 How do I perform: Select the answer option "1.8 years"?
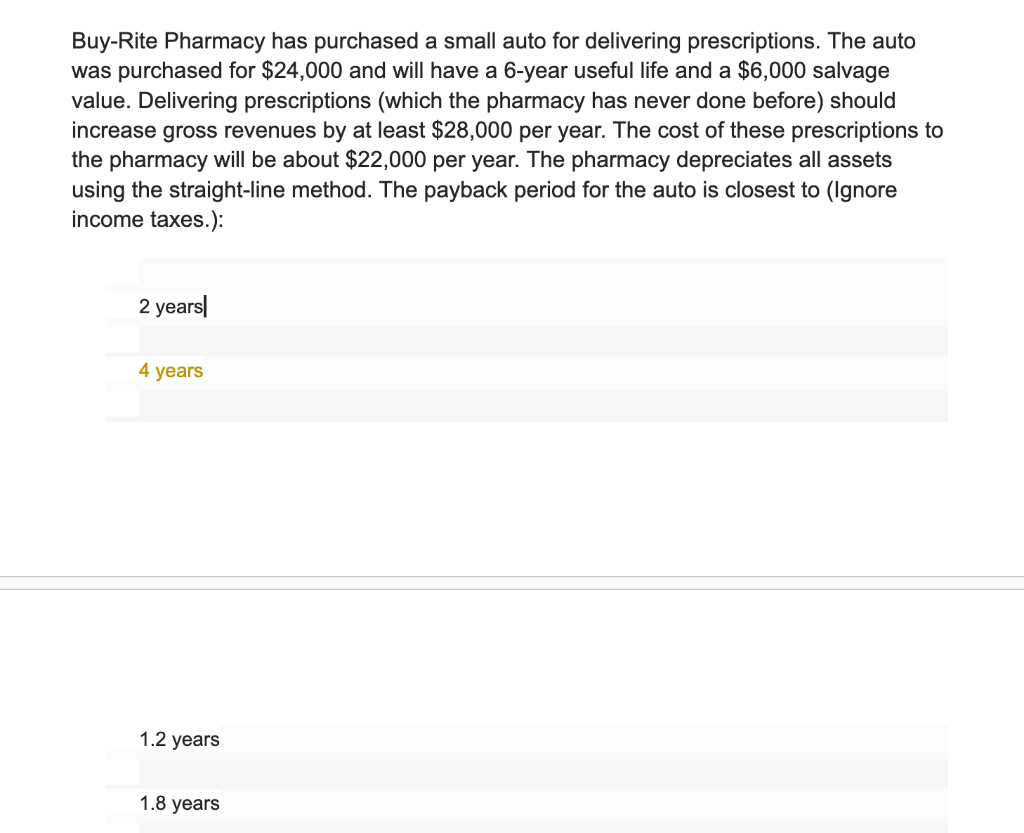[179, 803]
